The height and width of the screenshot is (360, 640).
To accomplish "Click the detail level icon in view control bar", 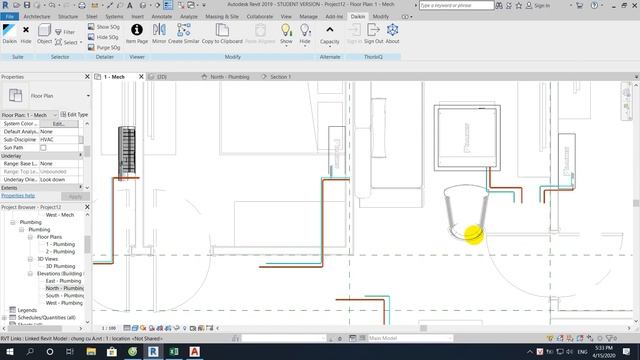I will tap(127, 328).
